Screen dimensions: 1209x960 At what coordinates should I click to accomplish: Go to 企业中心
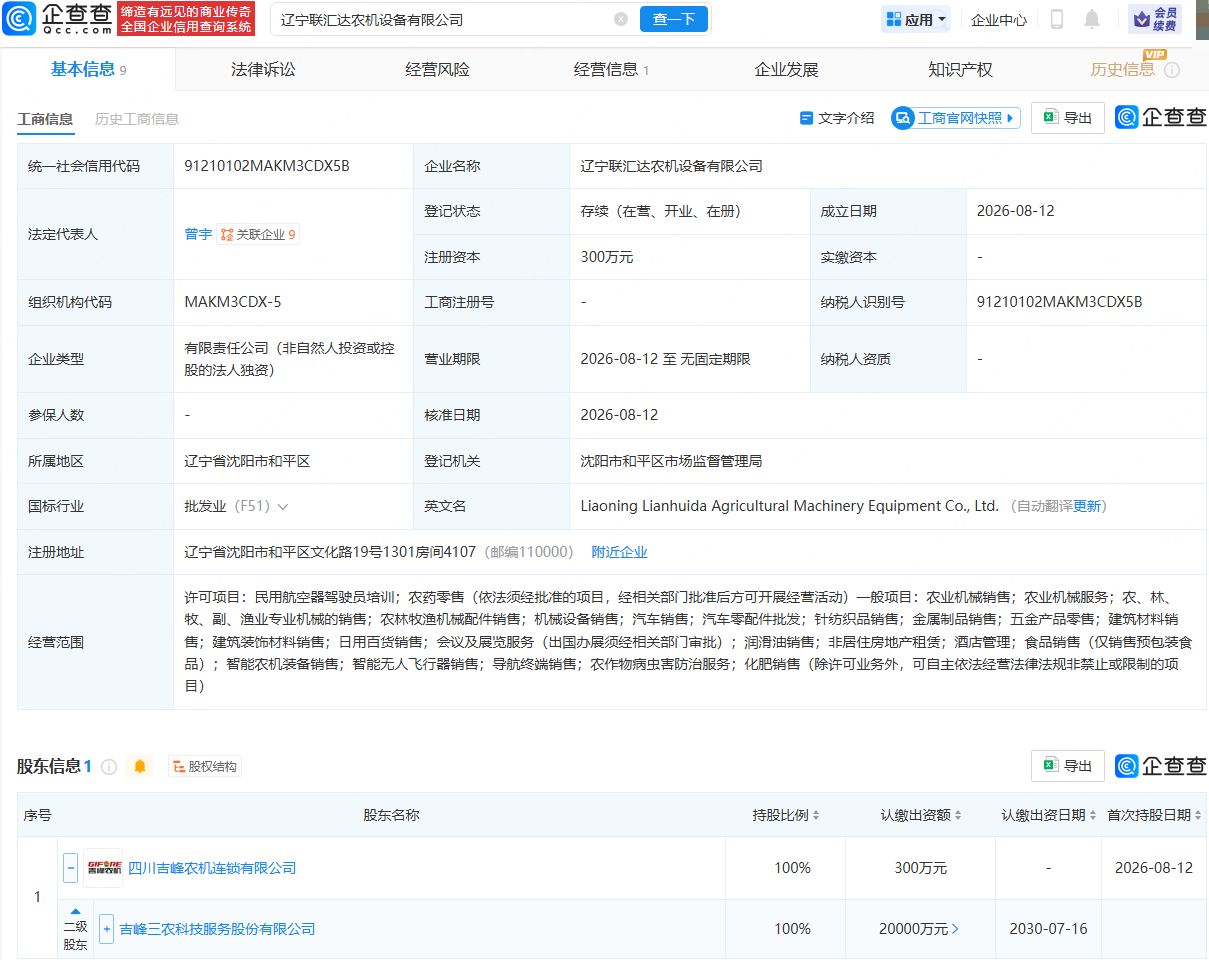point(998,19)
